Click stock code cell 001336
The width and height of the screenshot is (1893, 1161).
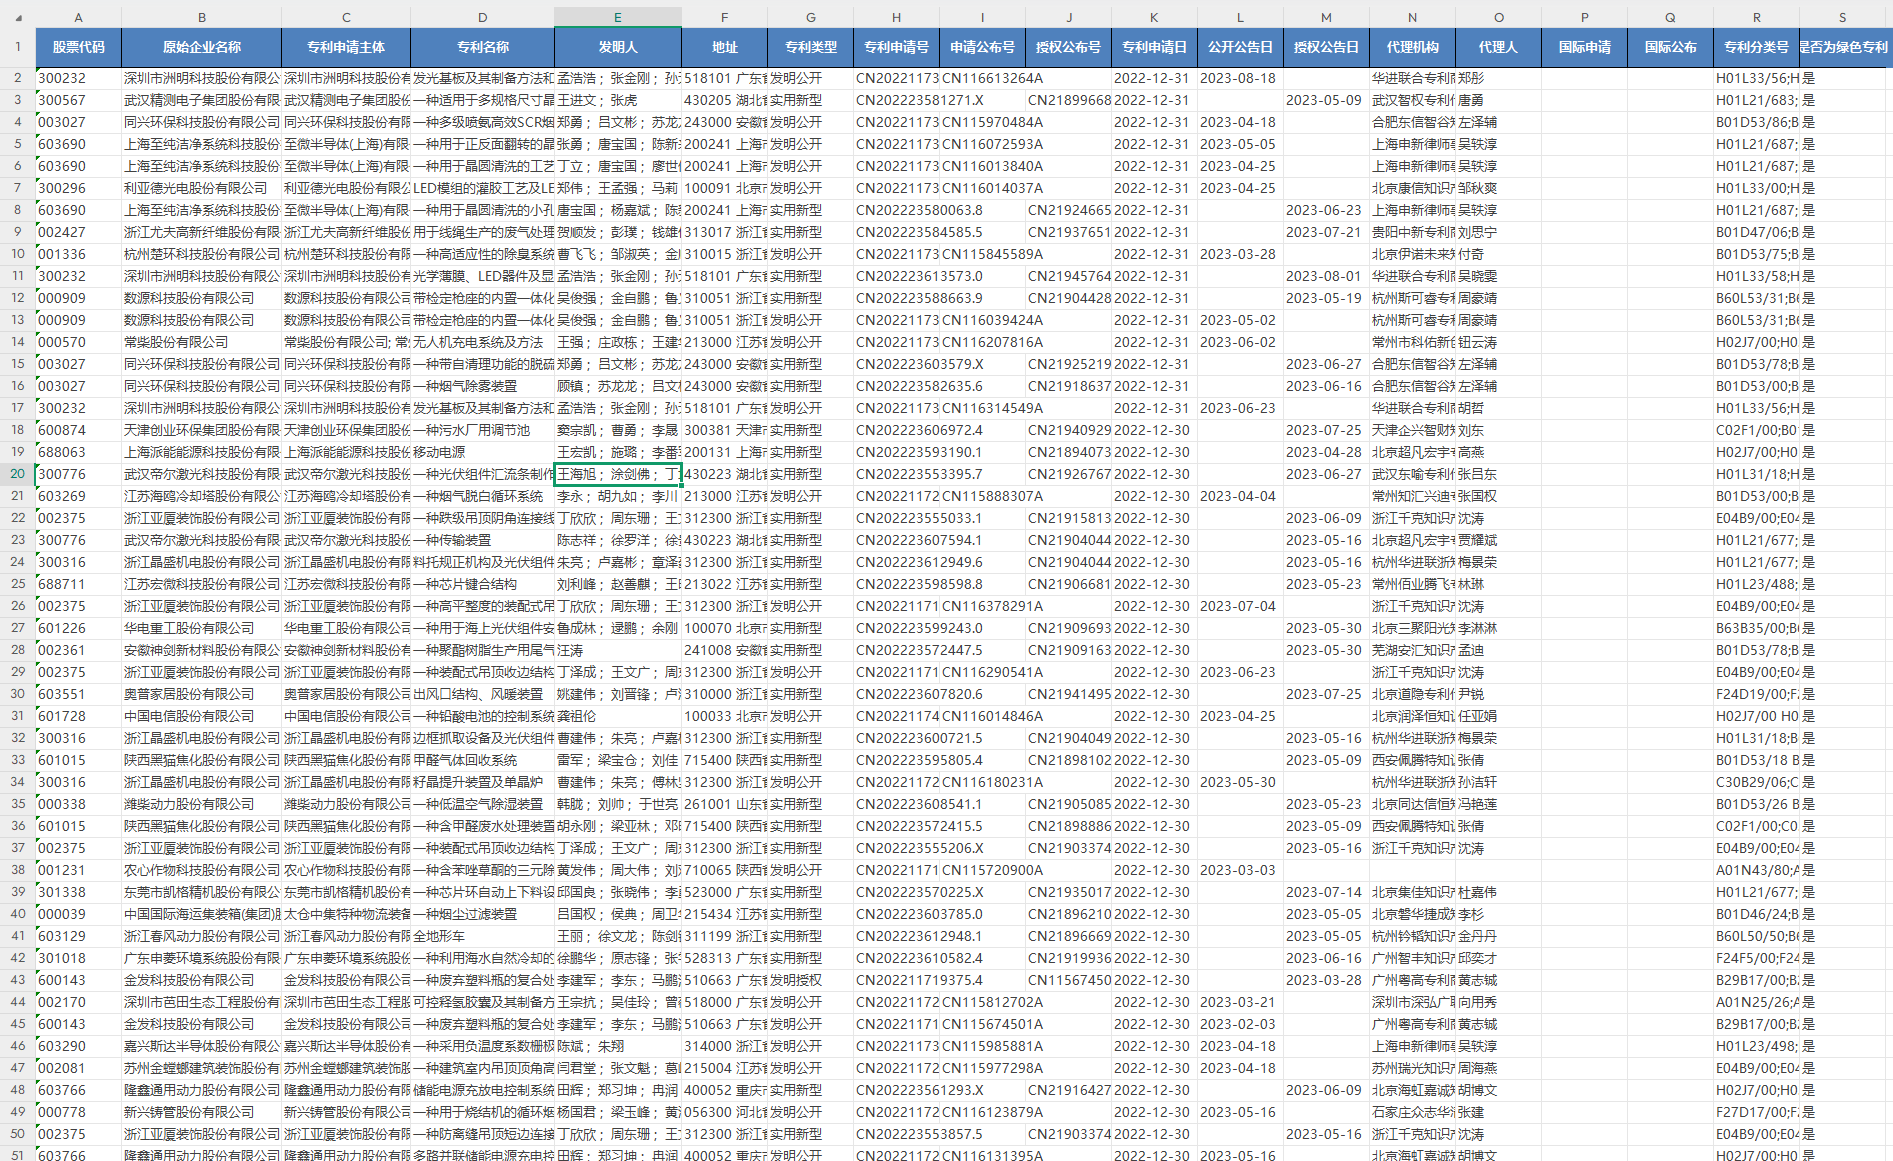[x=78, y=254]
